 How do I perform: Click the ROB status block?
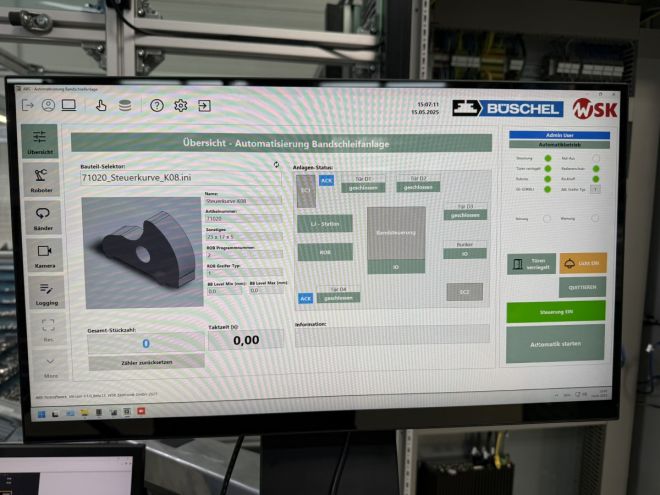tap(325, 252)
